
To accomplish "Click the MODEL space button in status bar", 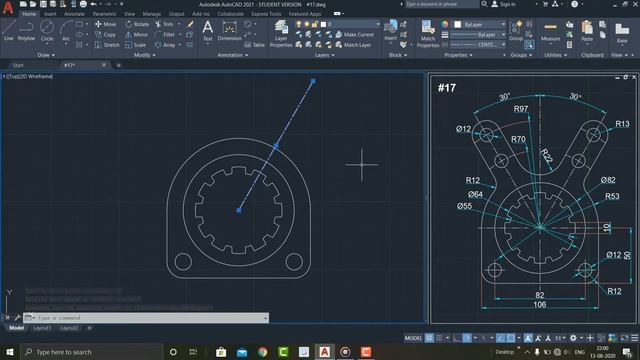I will pyautogui.click(x=413, y=338).
